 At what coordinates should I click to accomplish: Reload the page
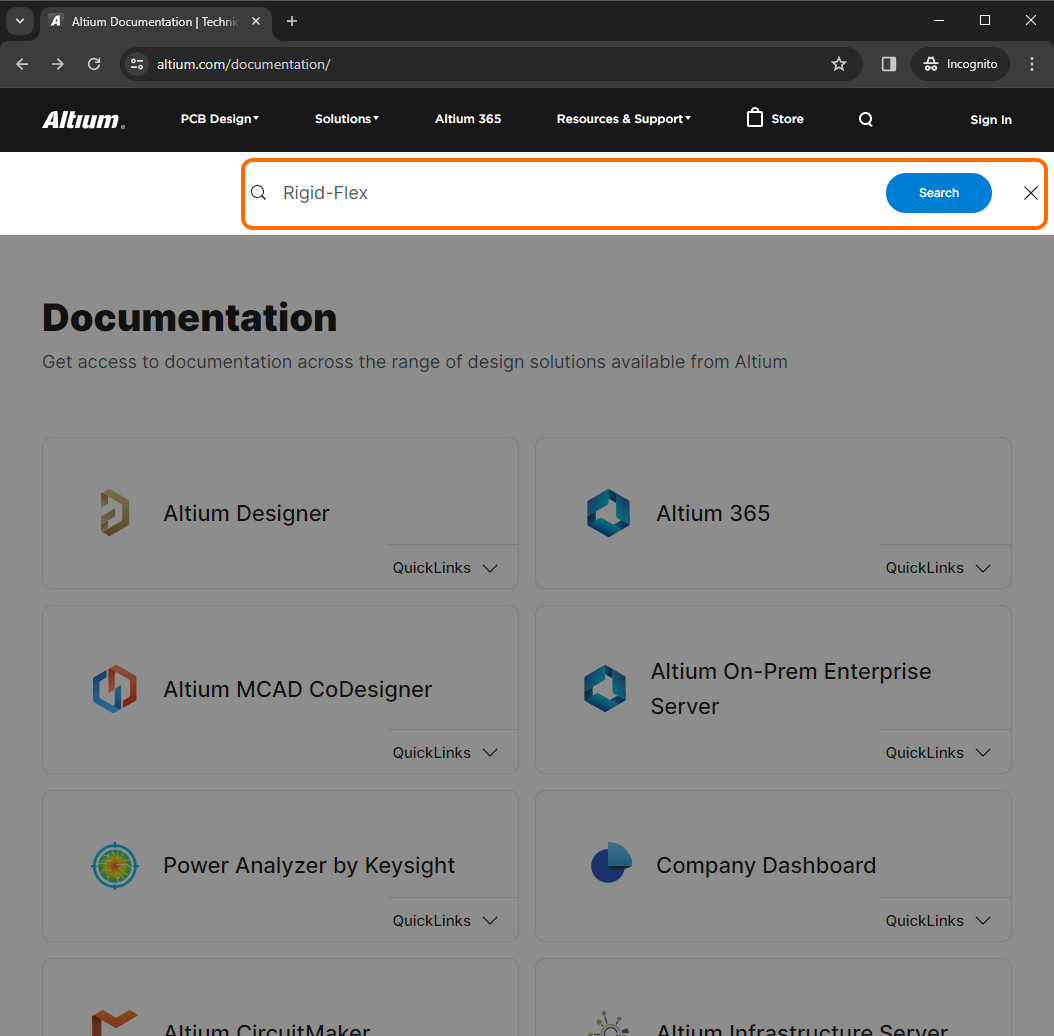coord(94,64)
